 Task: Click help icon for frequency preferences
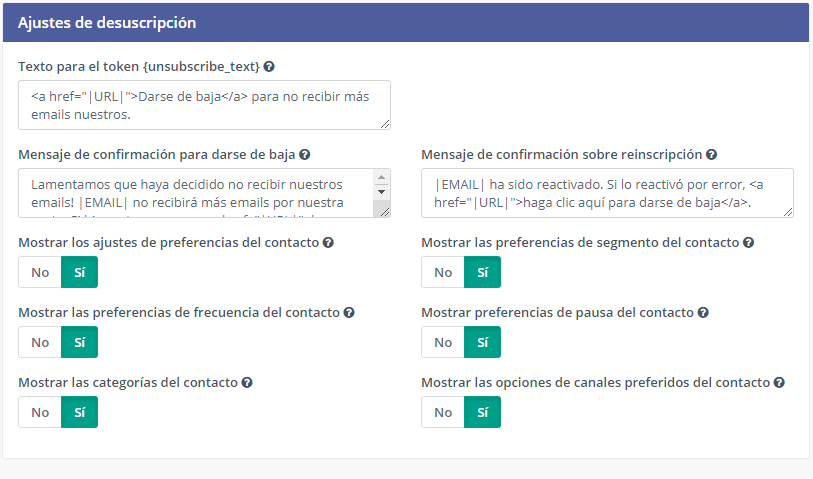(x=349, y=312)
